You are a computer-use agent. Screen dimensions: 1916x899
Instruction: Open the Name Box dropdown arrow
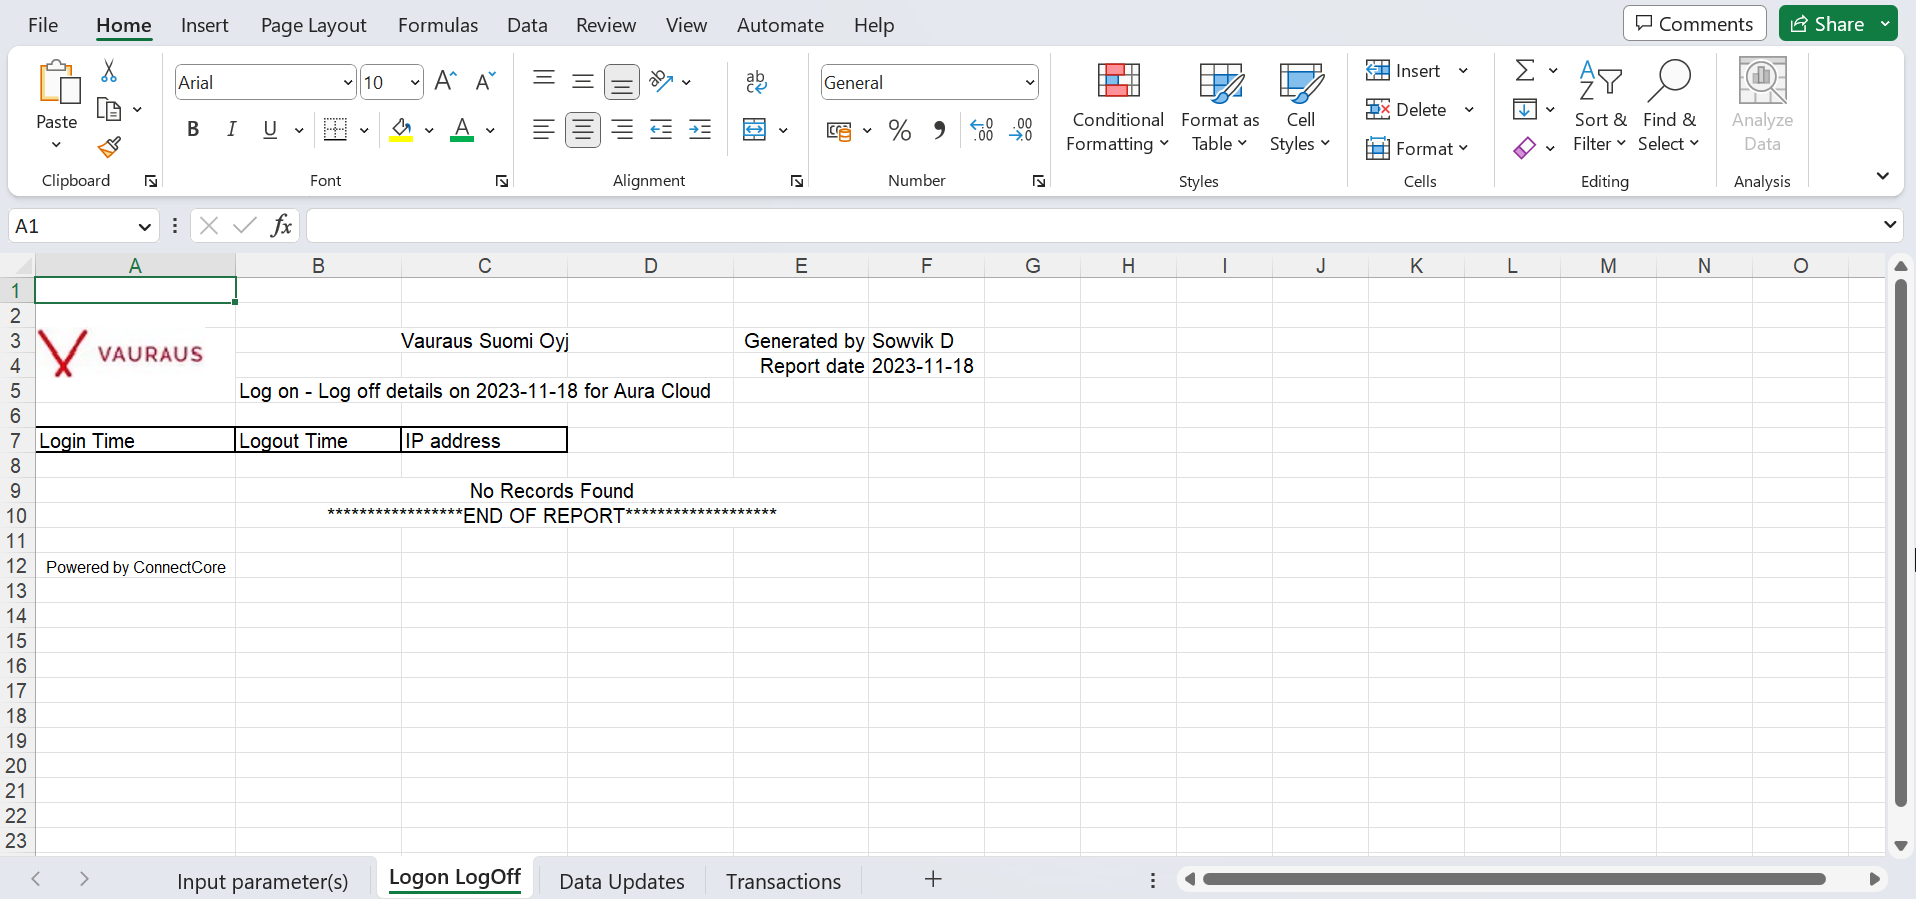[x=144, y=227]
